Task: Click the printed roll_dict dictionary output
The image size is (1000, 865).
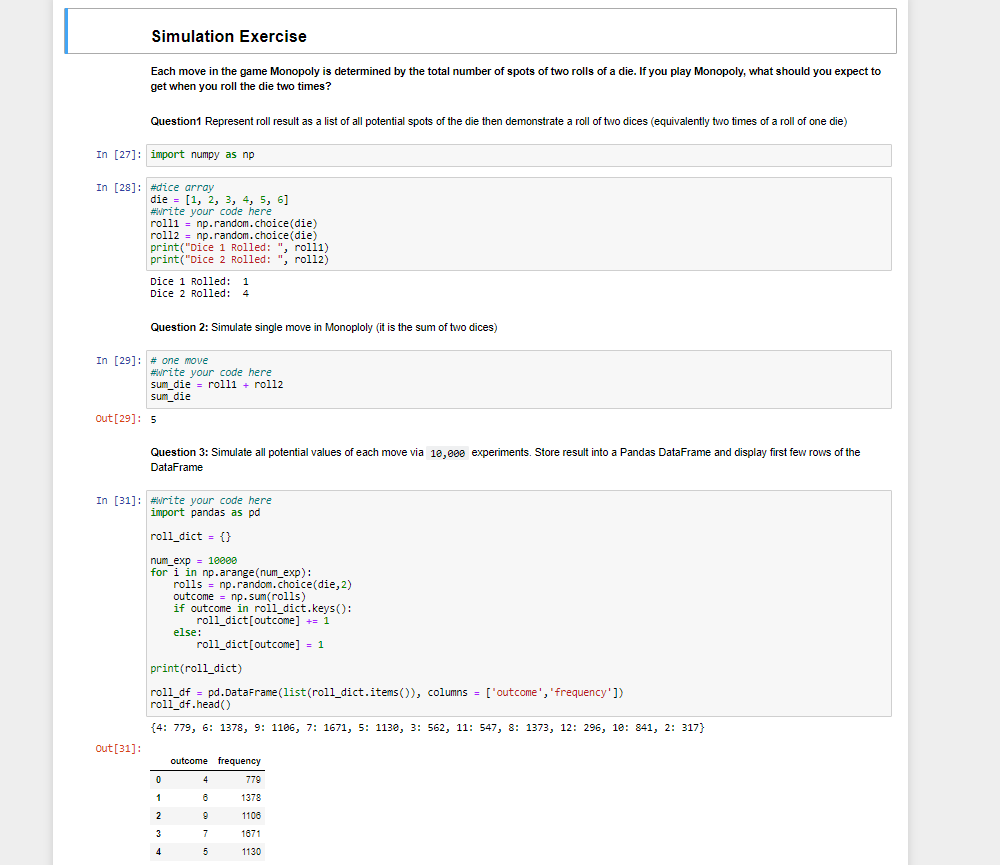Action: 427,727
